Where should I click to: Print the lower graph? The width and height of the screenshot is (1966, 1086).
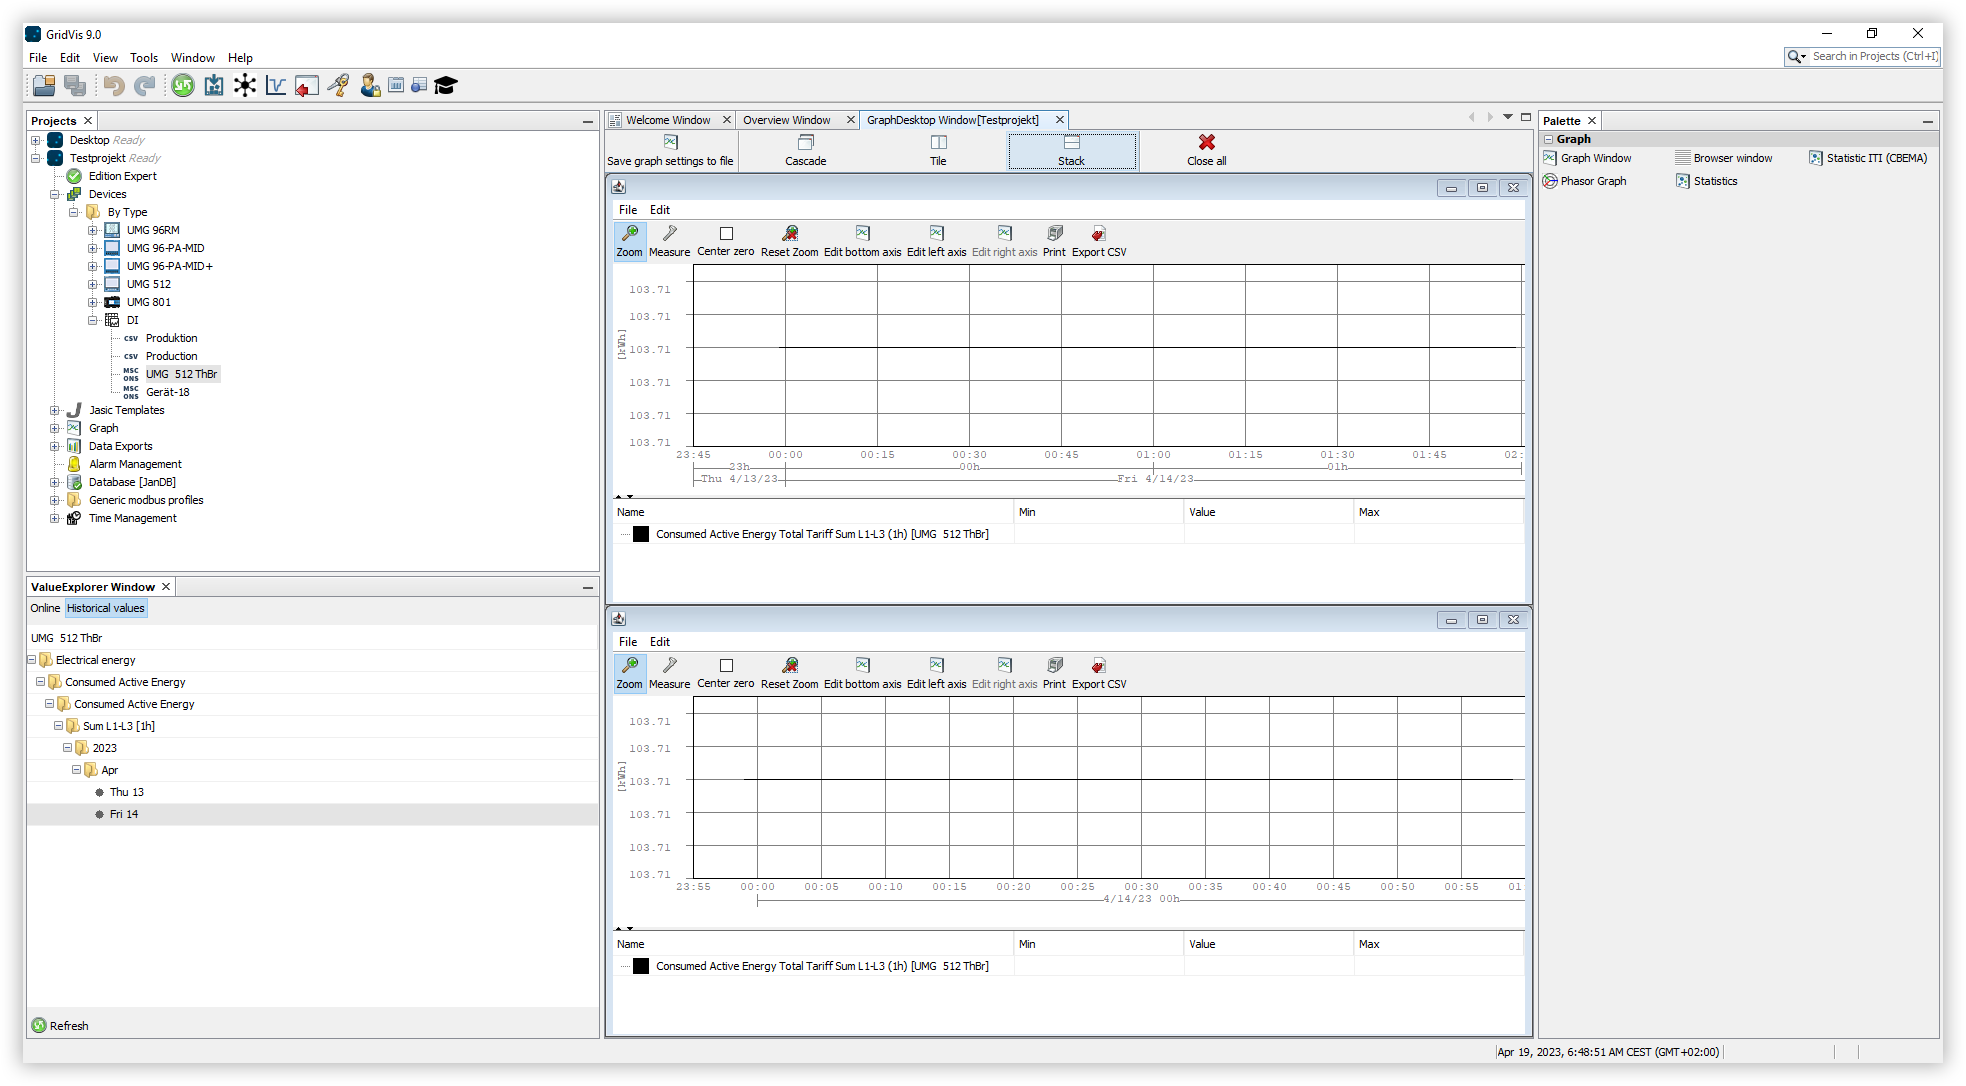(1053, 672)
